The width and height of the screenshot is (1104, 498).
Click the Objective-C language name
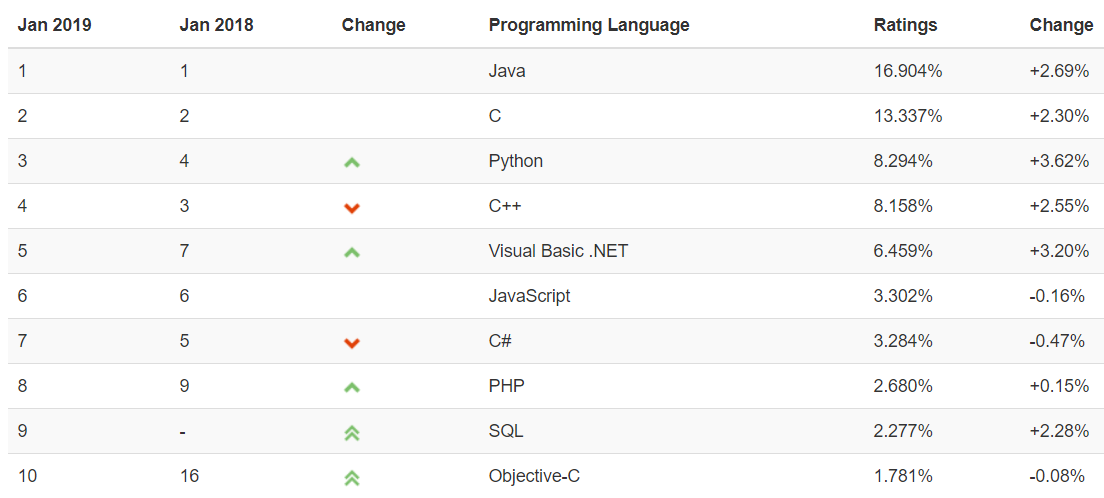click(534, 476)
